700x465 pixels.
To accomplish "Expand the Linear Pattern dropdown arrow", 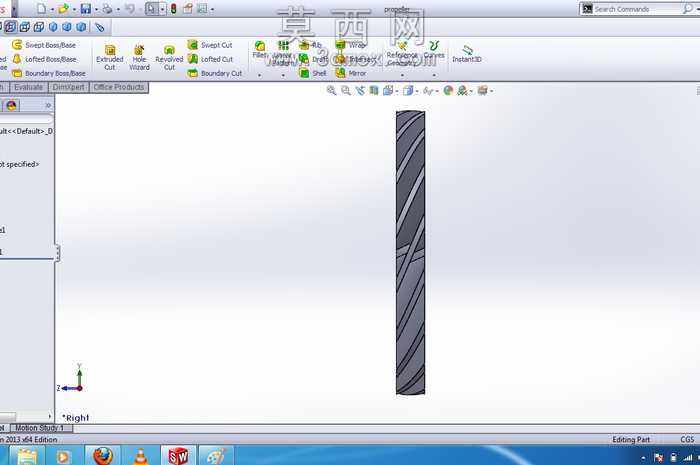I will tap(283, 75).
